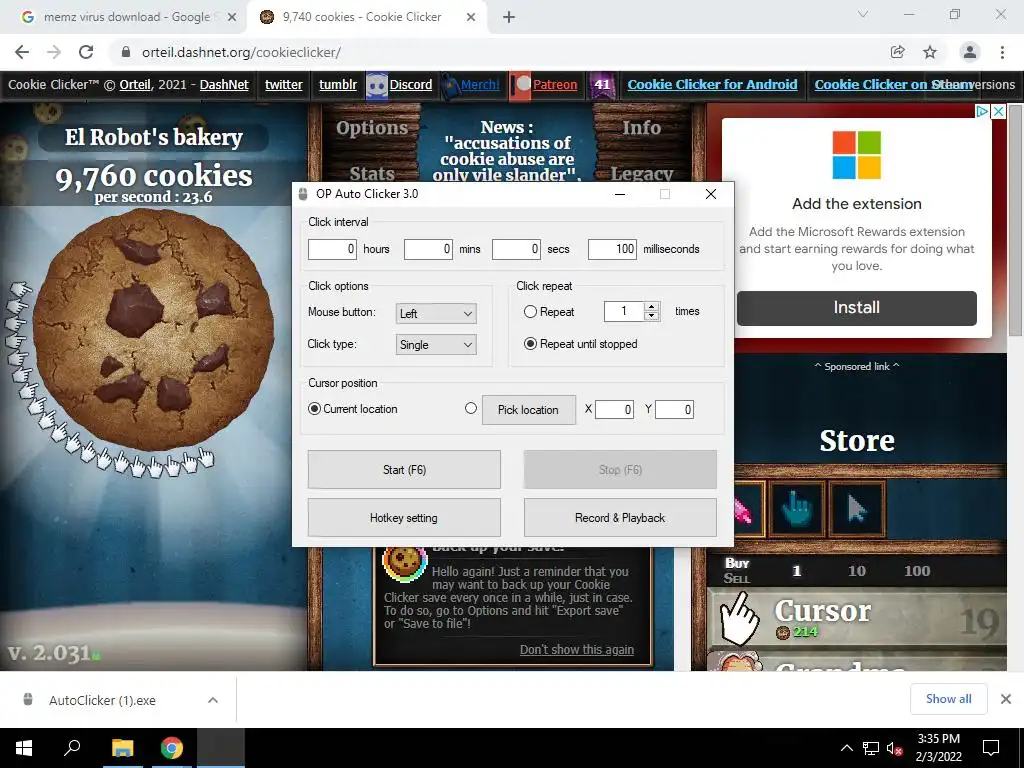The width and height of the screenshot is (1024, 768).
Task: Show hidden system tray icons
Action: (846, 748)
